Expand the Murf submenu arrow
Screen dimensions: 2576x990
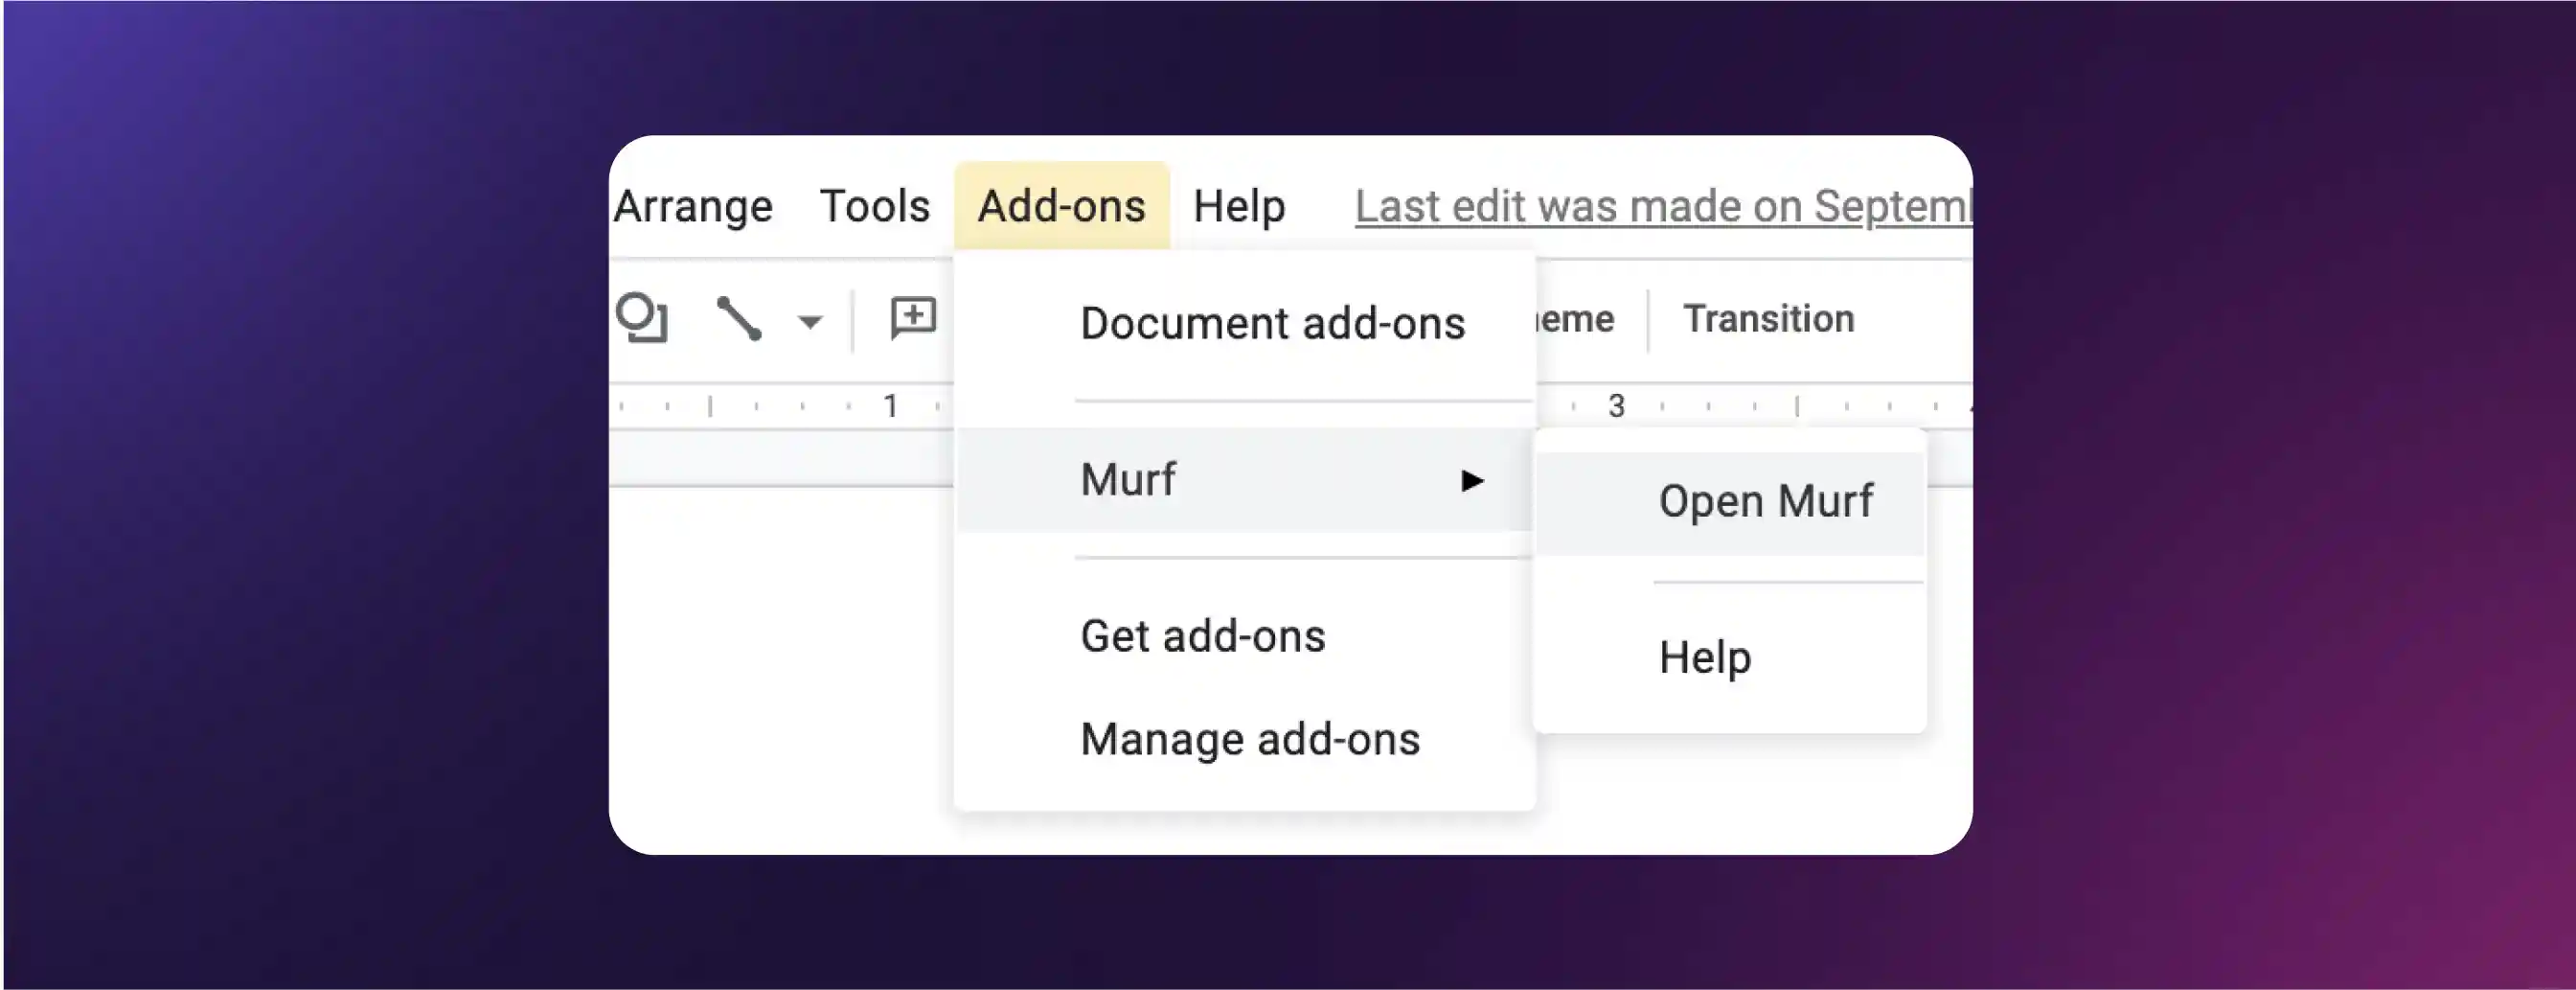pyautogui.click(x=1471, y=481)
